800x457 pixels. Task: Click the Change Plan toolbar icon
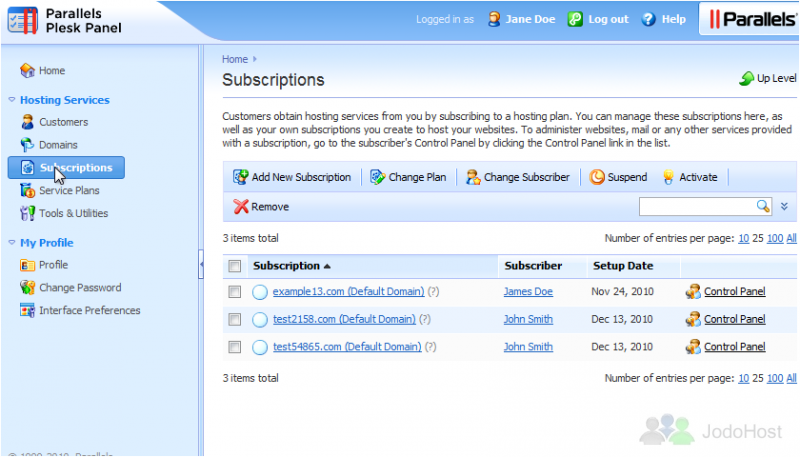pyautogui.click(x=378, y=177)
